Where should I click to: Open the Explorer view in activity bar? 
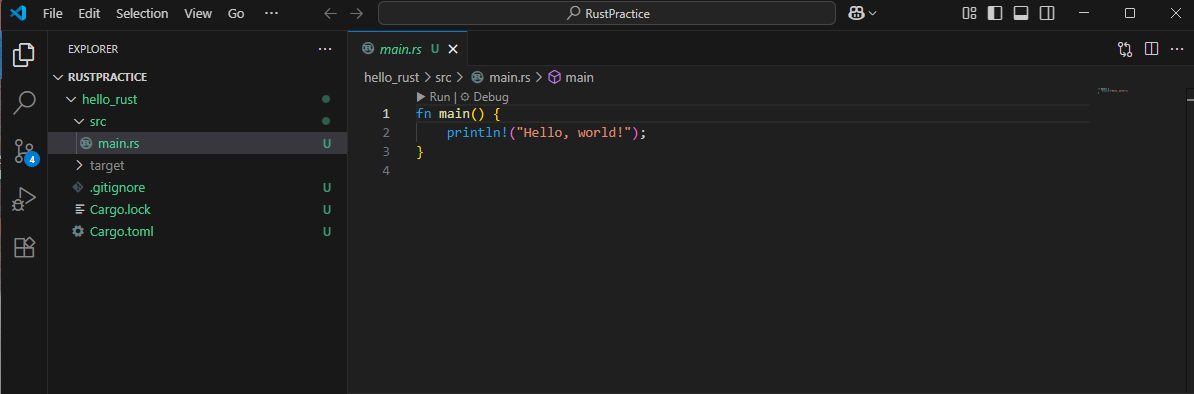click(x=24, y=54)
